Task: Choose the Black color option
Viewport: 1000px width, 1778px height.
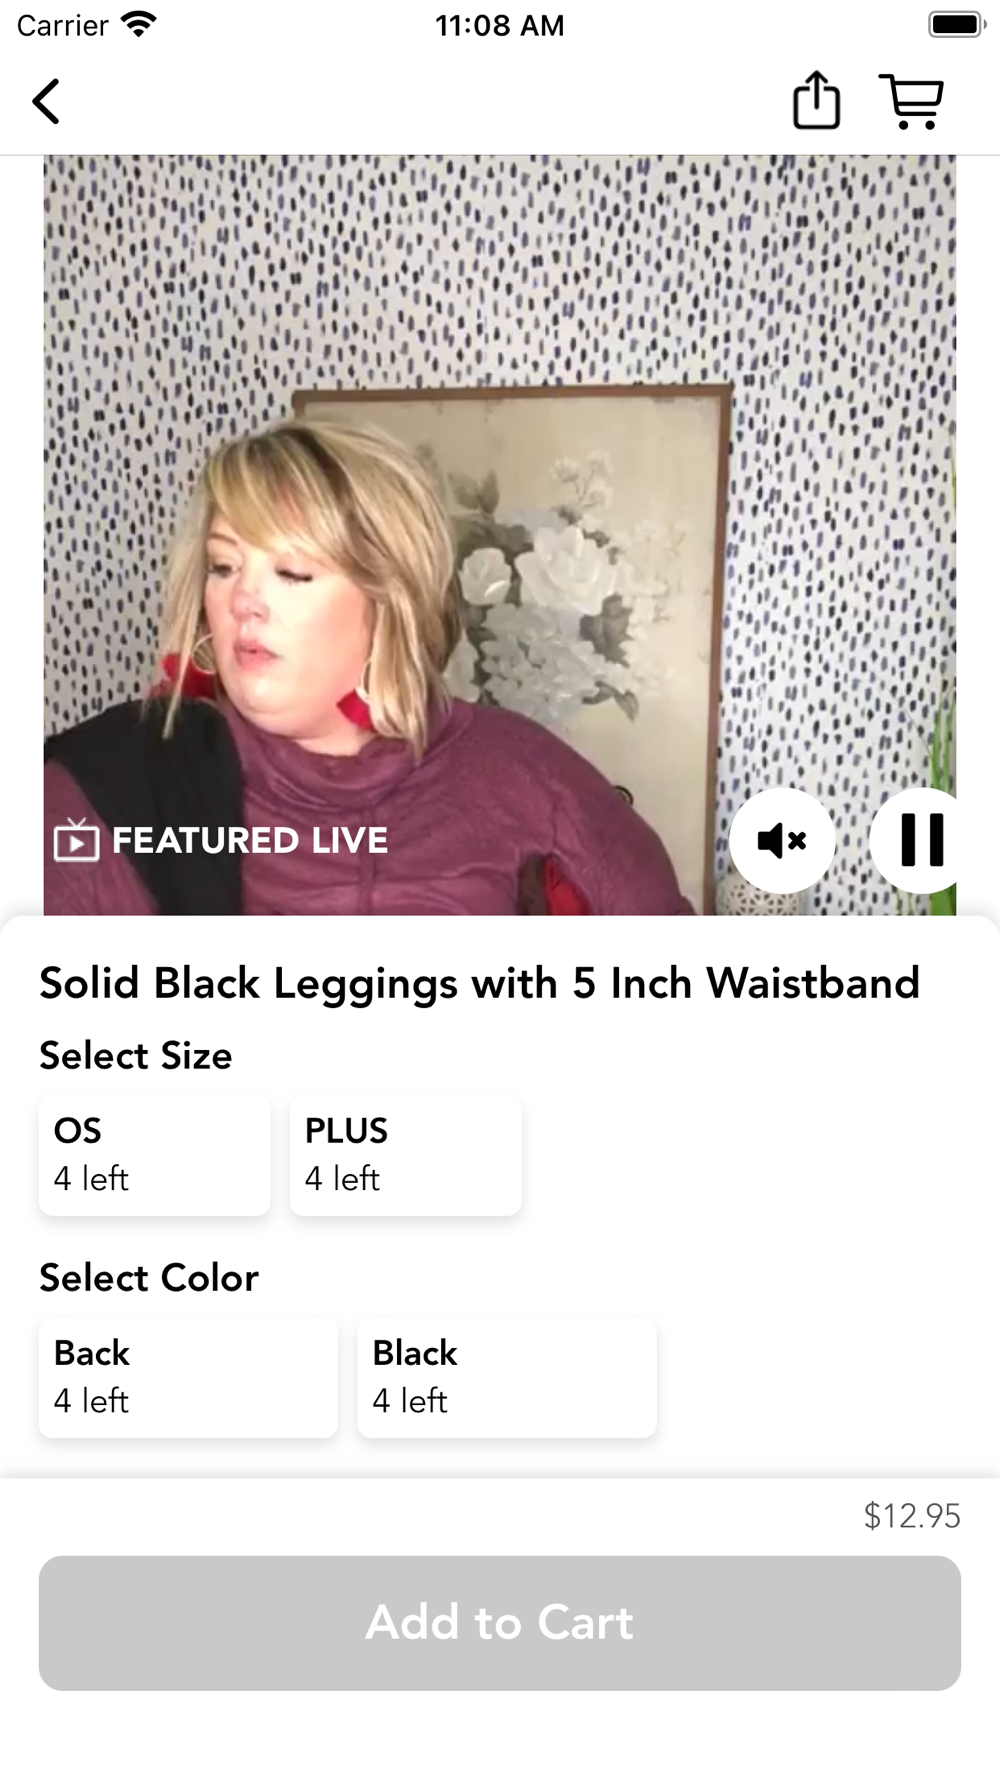Action: pyautogui.click(x=507, y=1377)
